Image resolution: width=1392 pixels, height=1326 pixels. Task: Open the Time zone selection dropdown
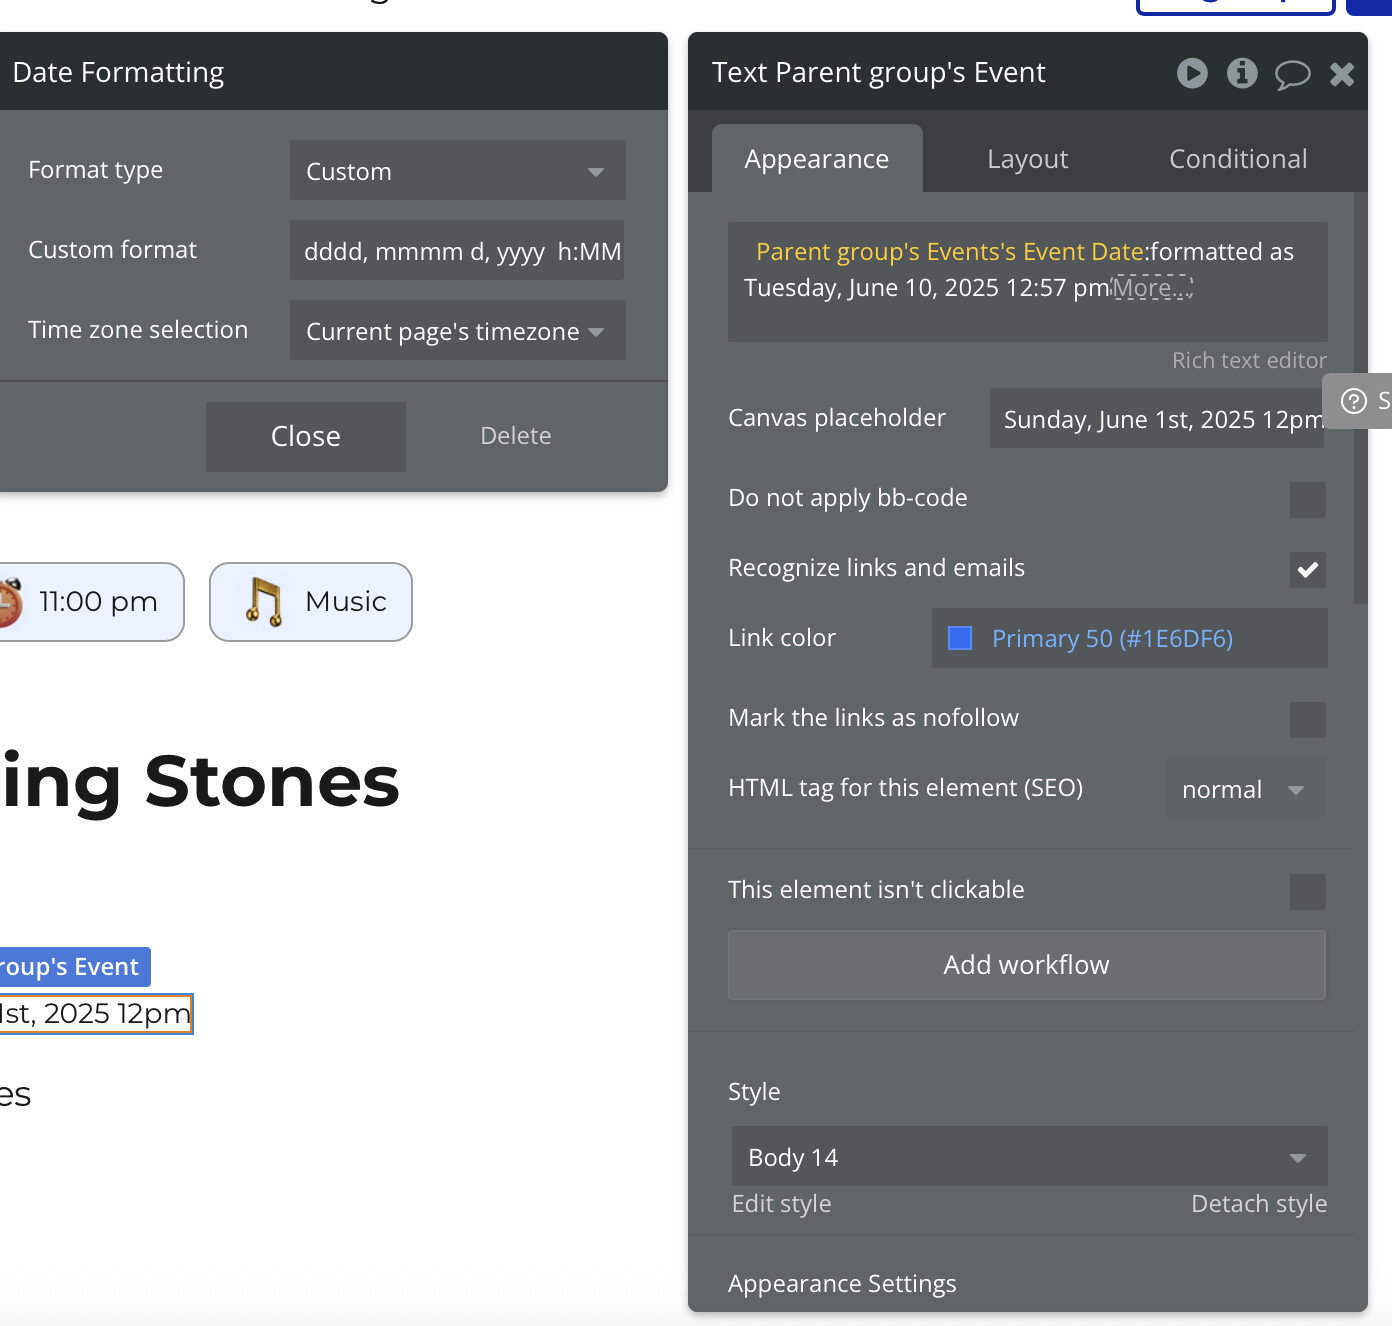coord(457,331)
